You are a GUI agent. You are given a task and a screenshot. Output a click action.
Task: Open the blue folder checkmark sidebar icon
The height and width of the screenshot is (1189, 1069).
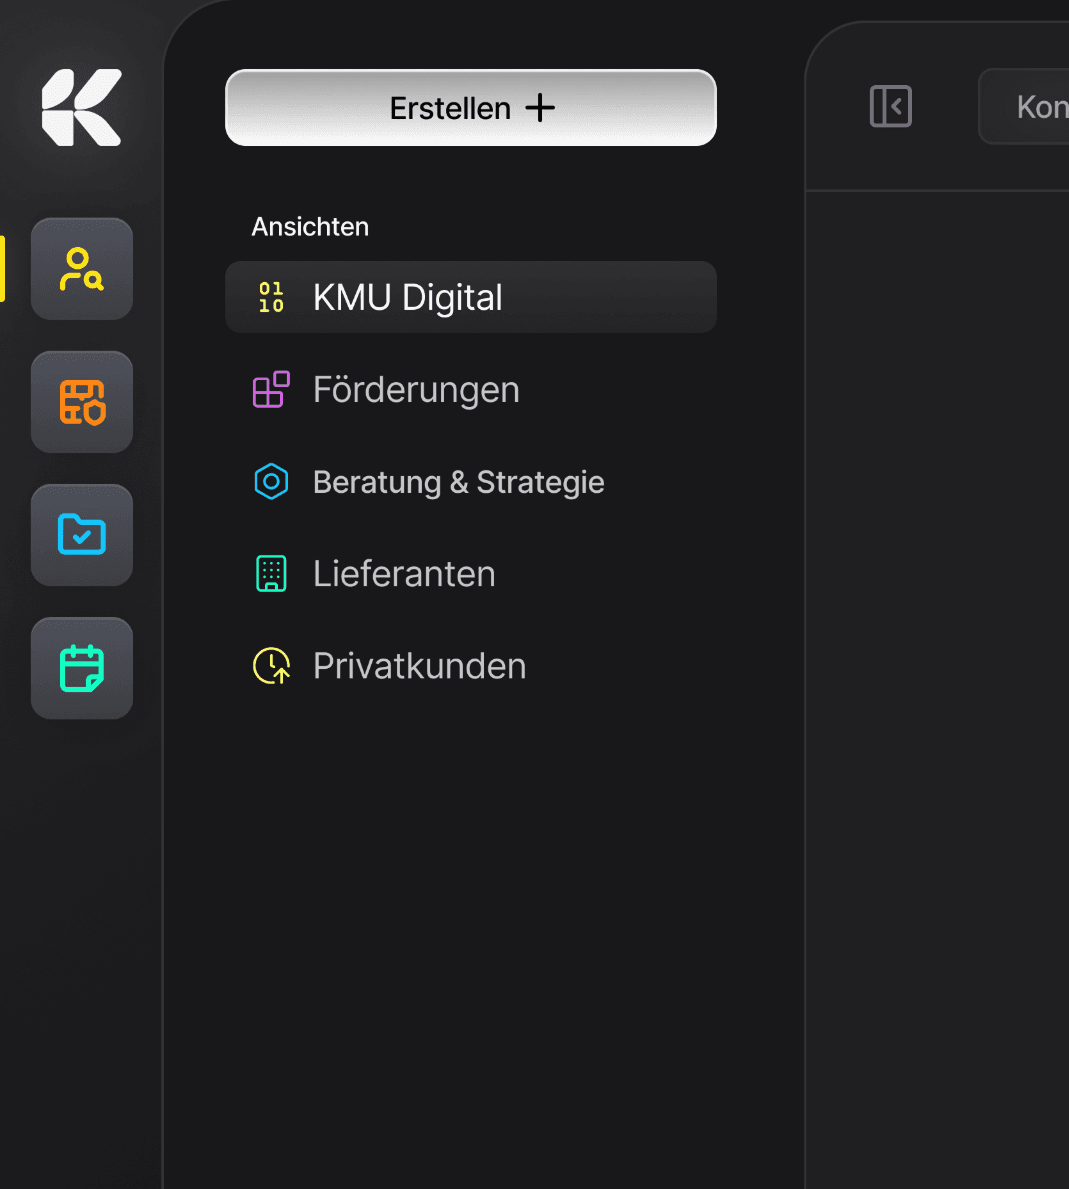[x=82, y=535]
